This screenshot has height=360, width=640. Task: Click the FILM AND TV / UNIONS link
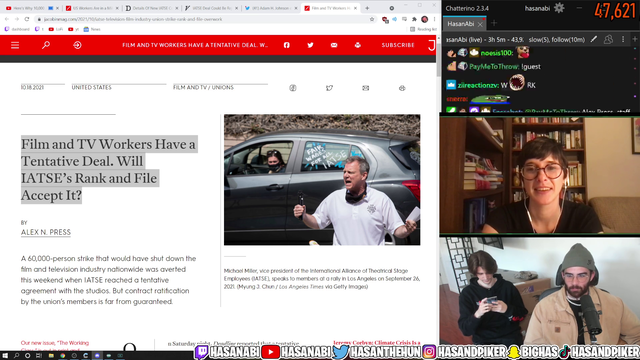[x=203, y=87]
